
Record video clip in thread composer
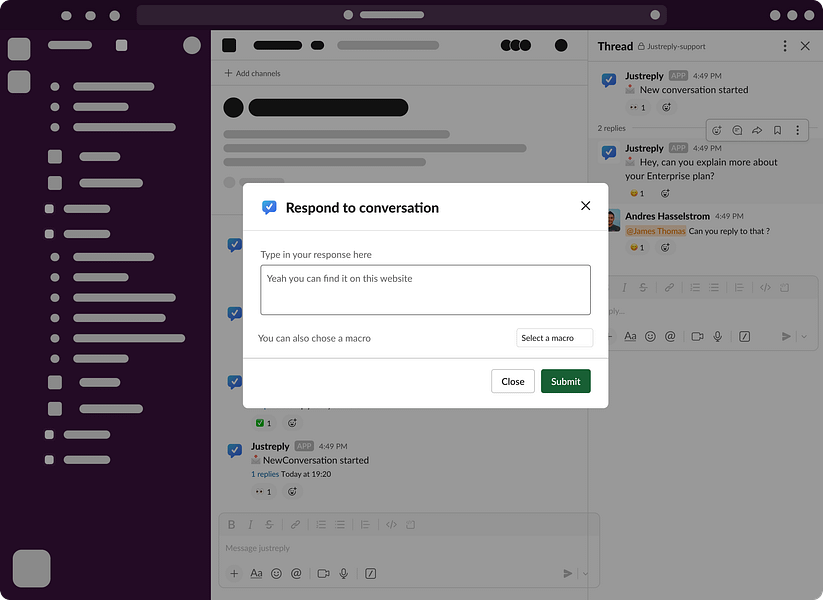pyautogui.click(x=698, y=336)
